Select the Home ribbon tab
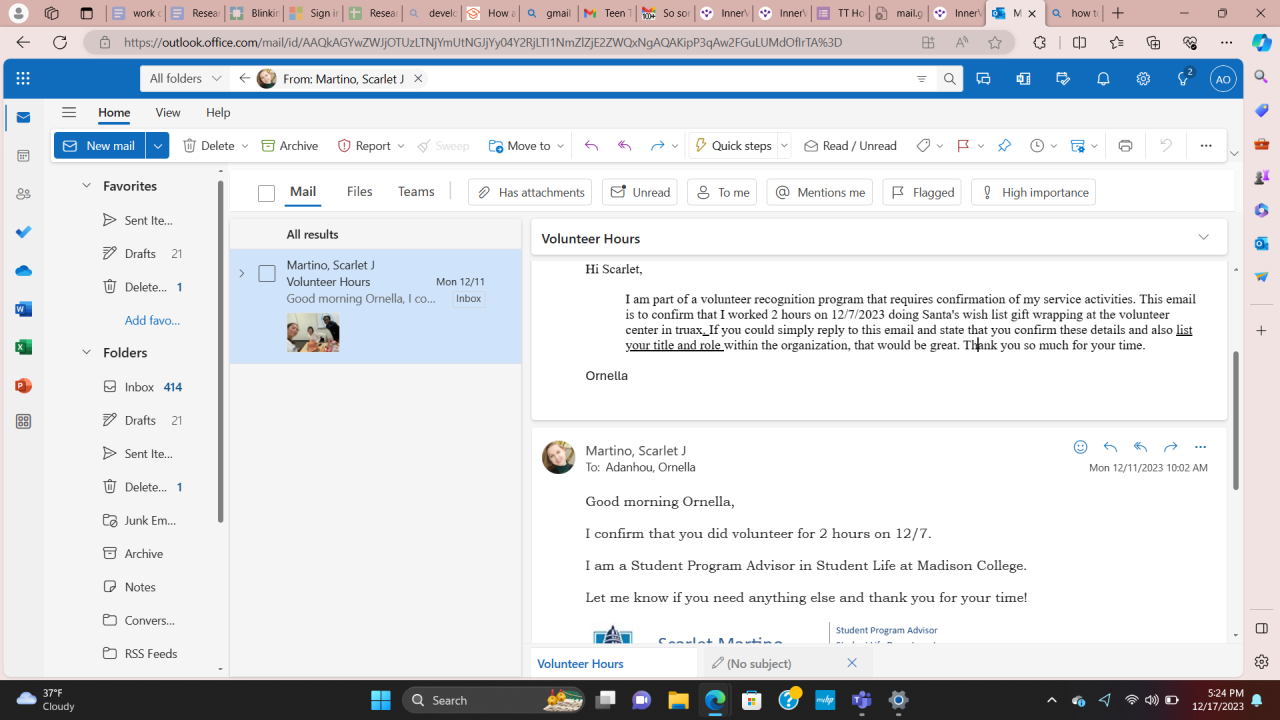 [x=114, y=113]
